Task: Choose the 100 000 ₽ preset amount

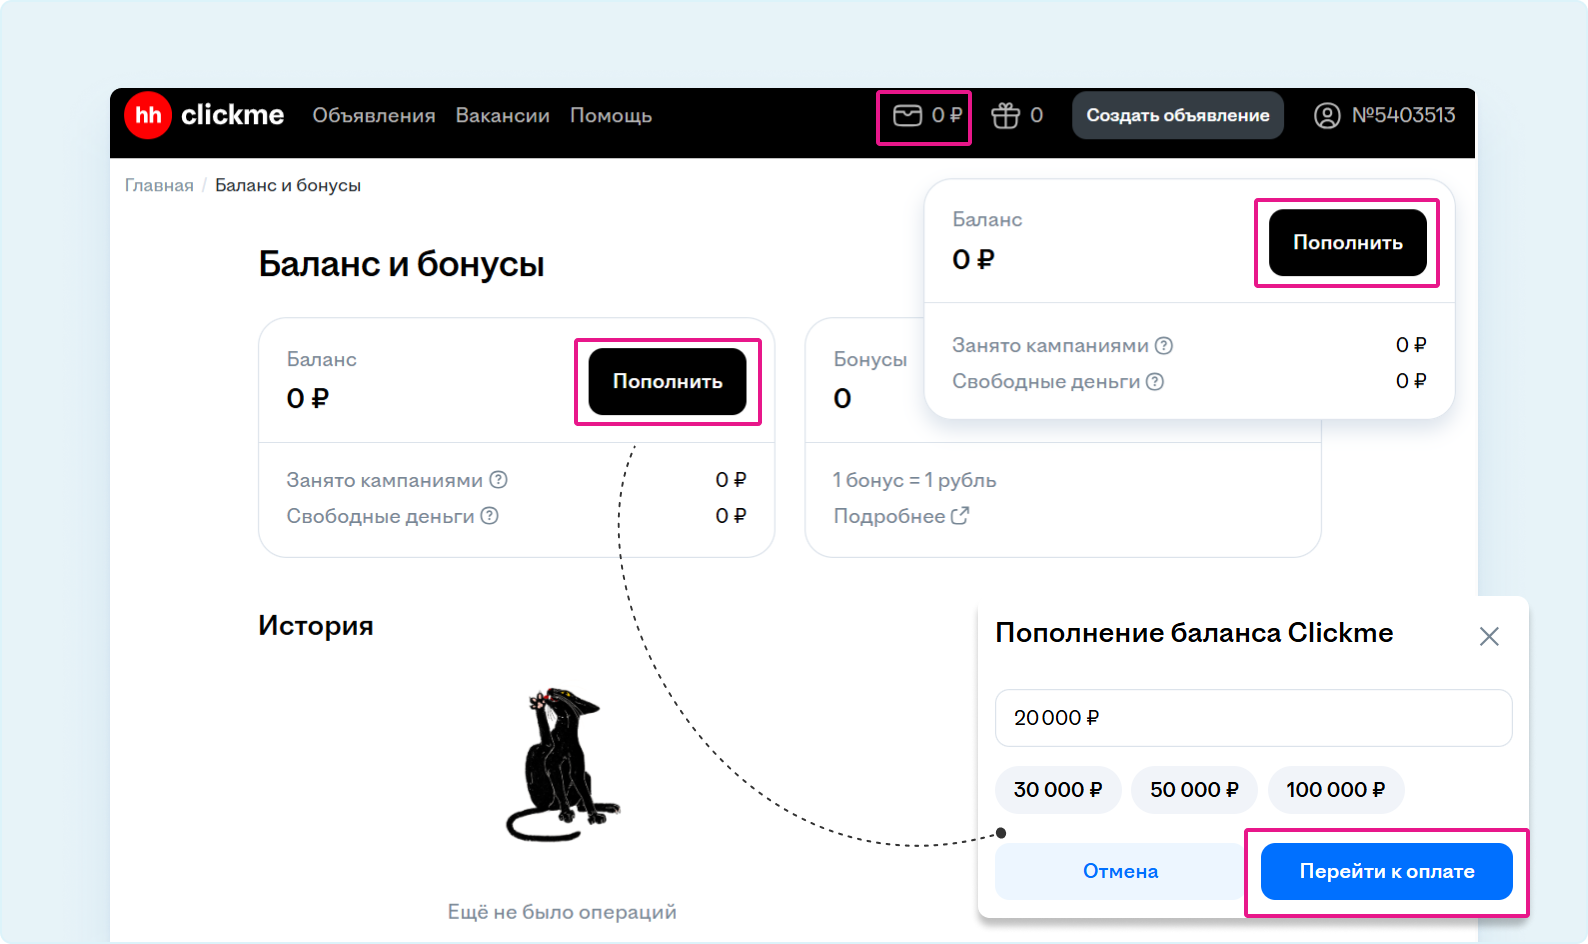Action: point(1335,790)
